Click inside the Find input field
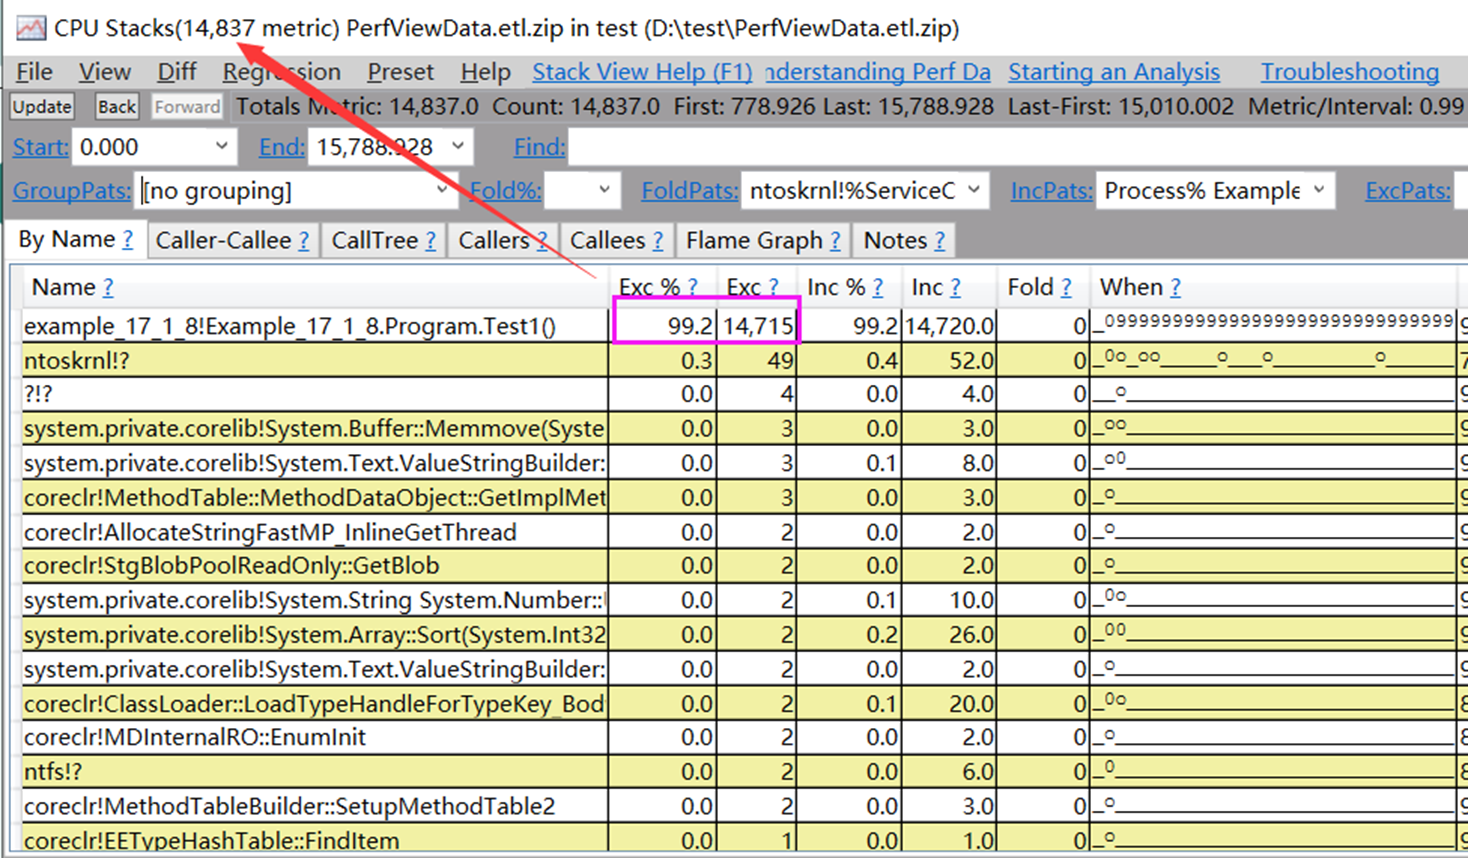This screenshot has width=1468, height=858. (700, 145)
